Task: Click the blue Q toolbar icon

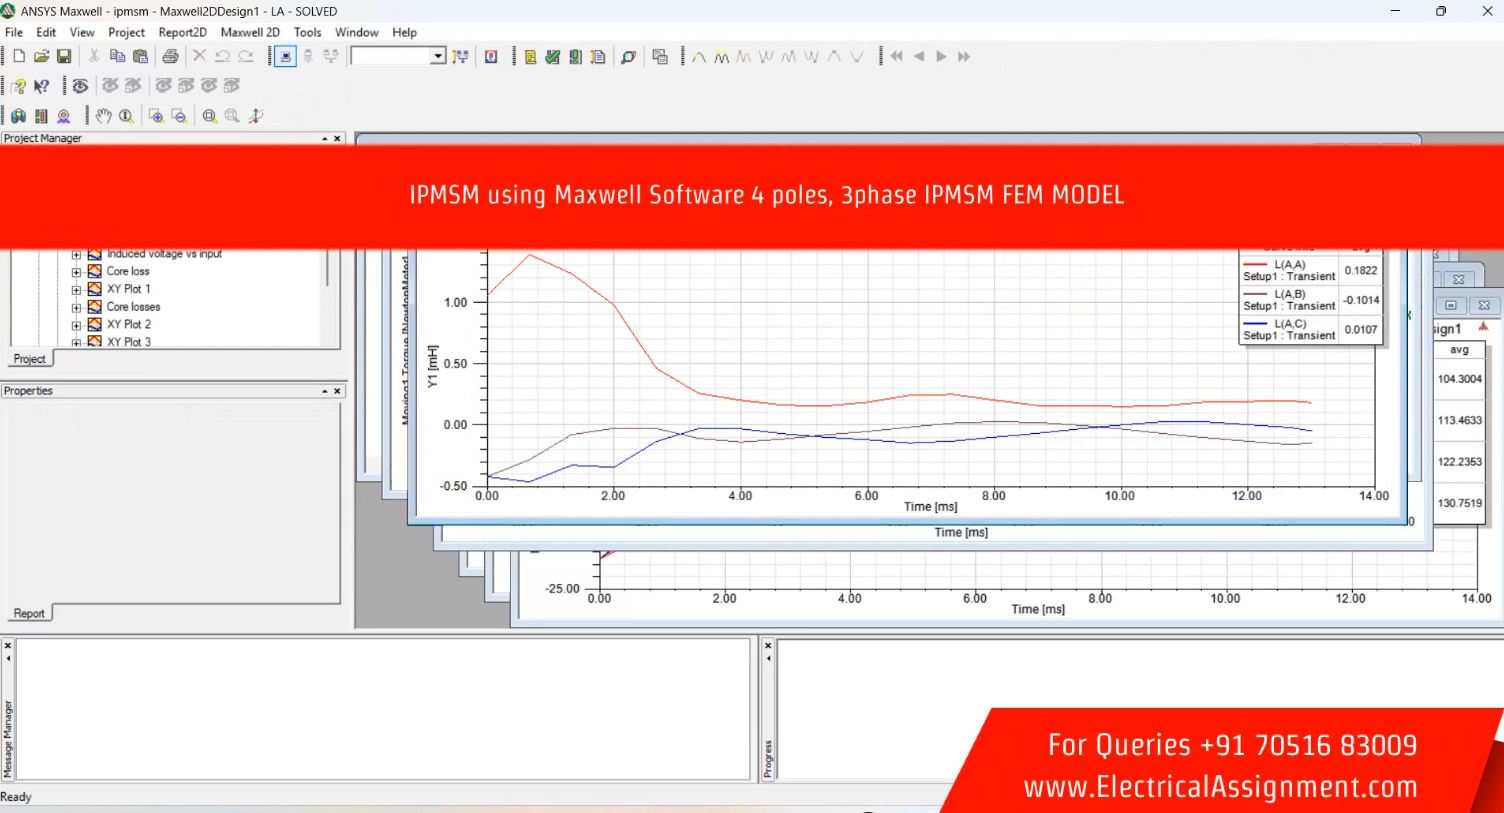Action: pos(491,57)
